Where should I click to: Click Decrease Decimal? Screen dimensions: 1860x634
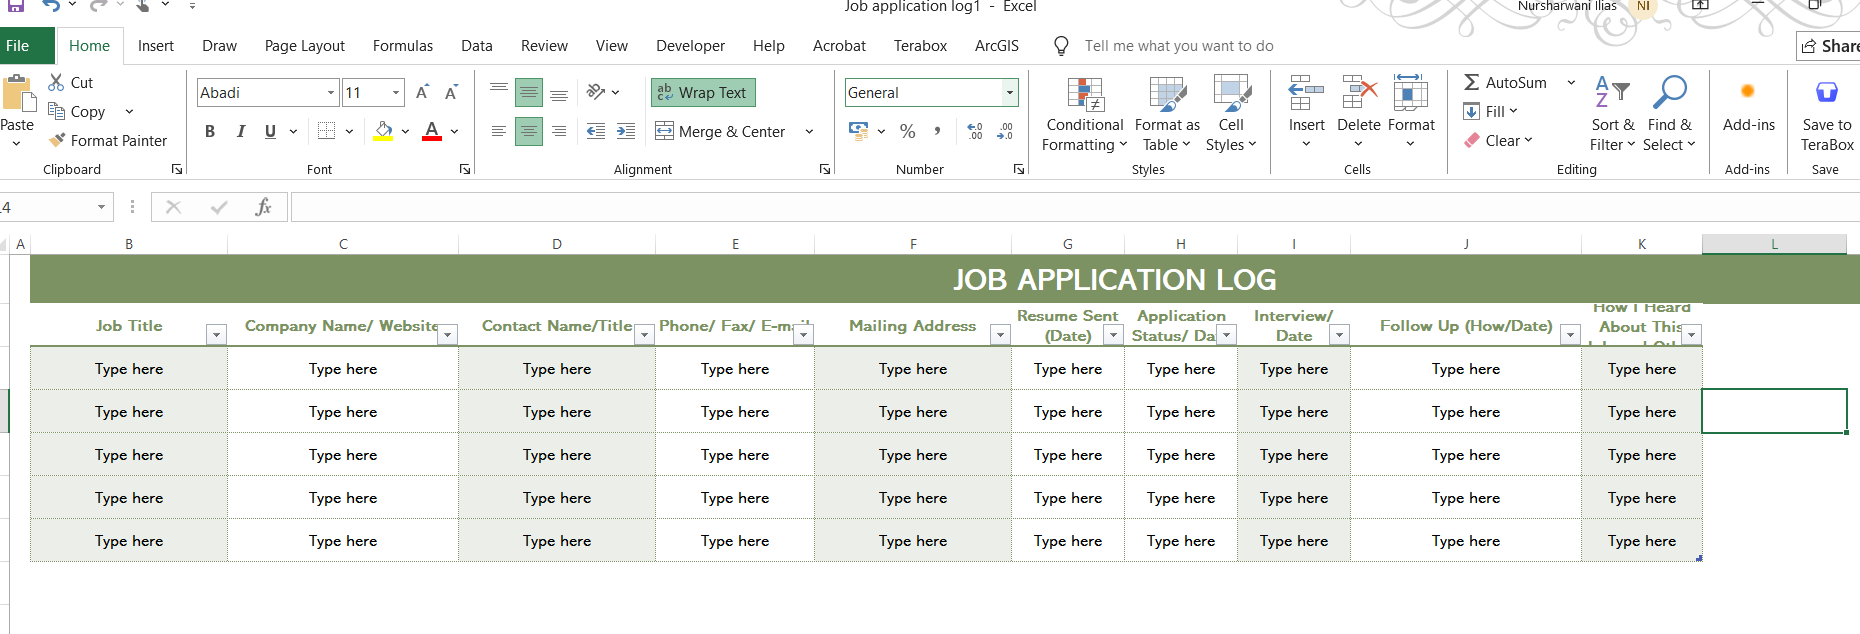coord(1005,131)
